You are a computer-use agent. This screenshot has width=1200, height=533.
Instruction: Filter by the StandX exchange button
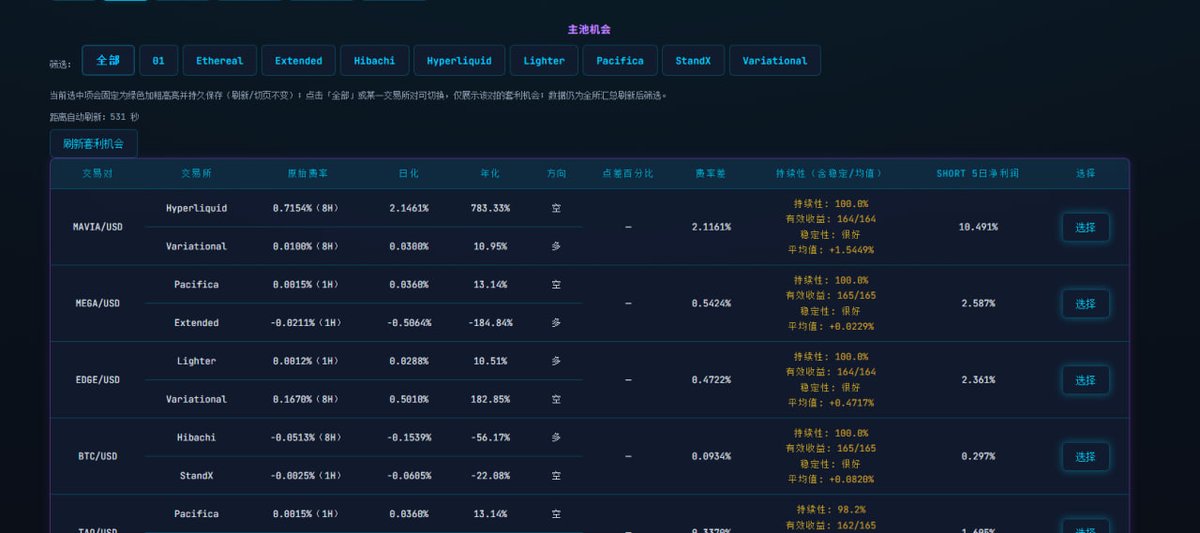[x=693, y=60]
